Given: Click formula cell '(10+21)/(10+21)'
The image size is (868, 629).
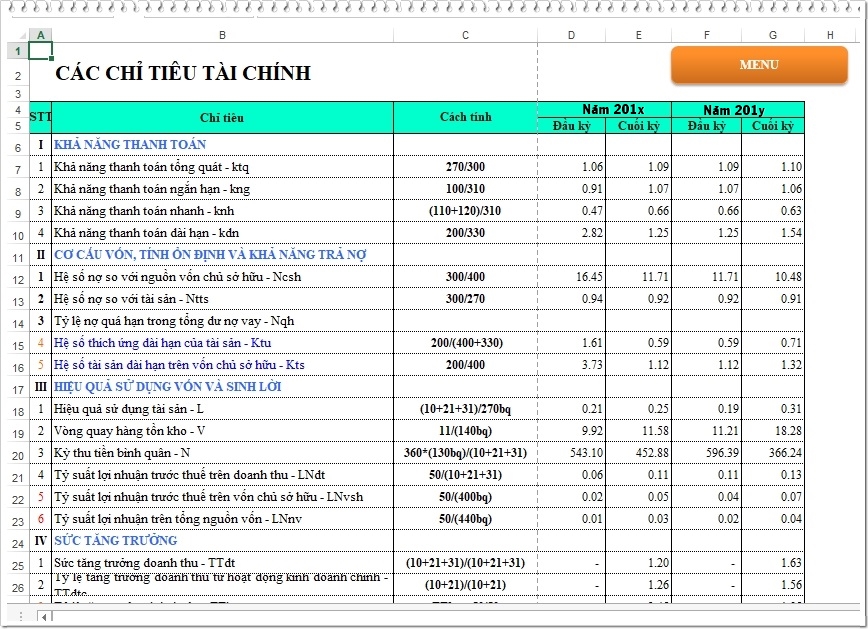Looking at the screenshot, I should (466, 585).
